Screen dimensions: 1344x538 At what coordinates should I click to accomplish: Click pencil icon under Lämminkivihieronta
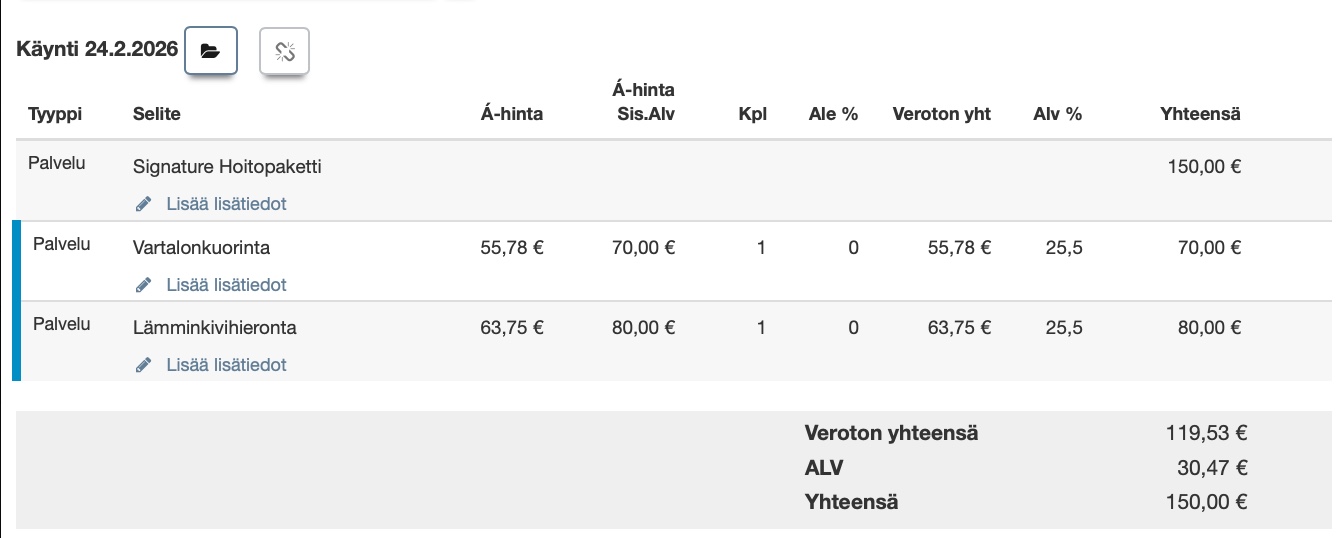coord(144,365)
